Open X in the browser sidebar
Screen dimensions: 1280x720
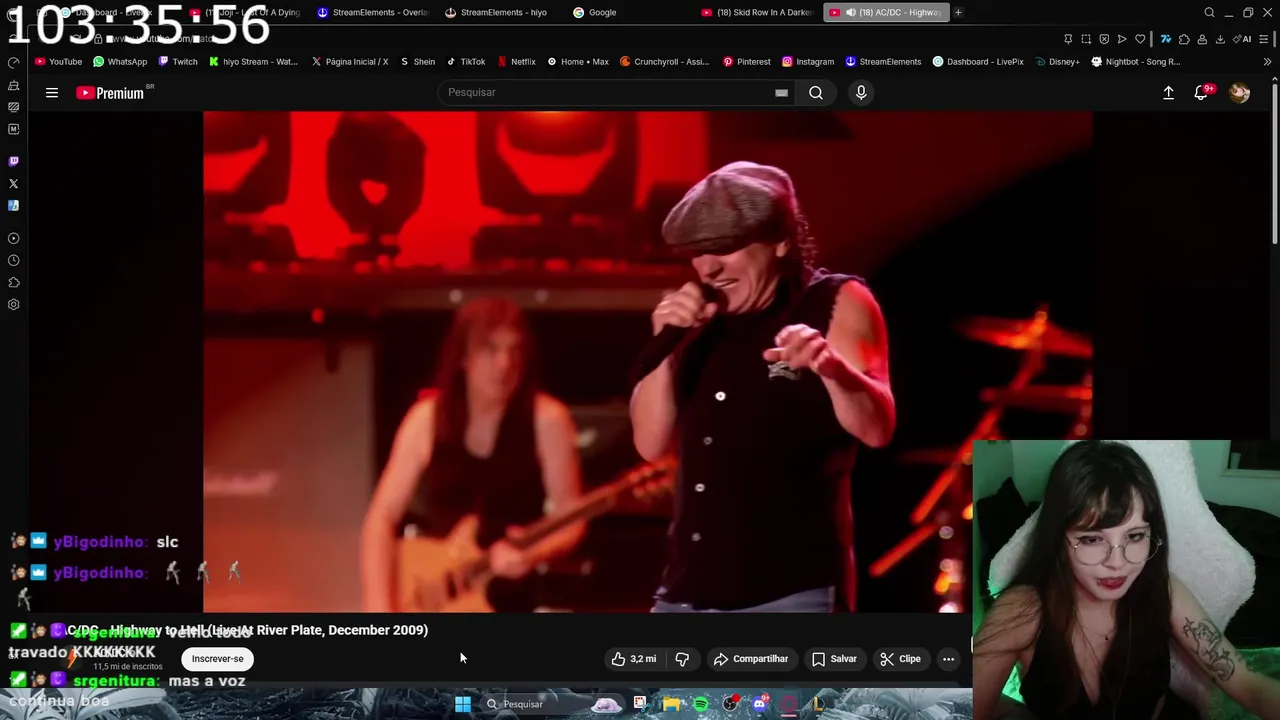click(13, 184)
